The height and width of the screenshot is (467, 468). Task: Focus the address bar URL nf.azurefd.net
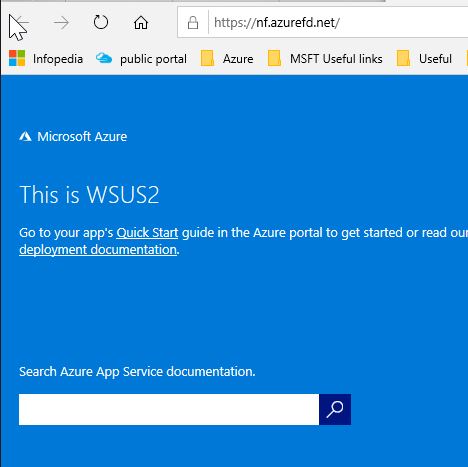(x=277, y=23)
